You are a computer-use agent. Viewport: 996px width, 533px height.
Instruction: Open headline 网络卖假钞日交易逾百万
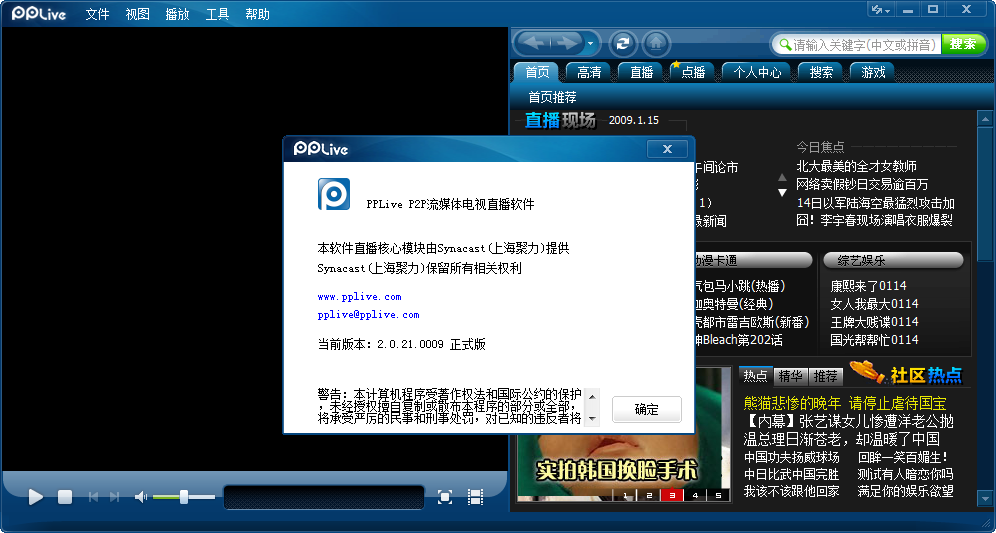click(x=862, y=184)
